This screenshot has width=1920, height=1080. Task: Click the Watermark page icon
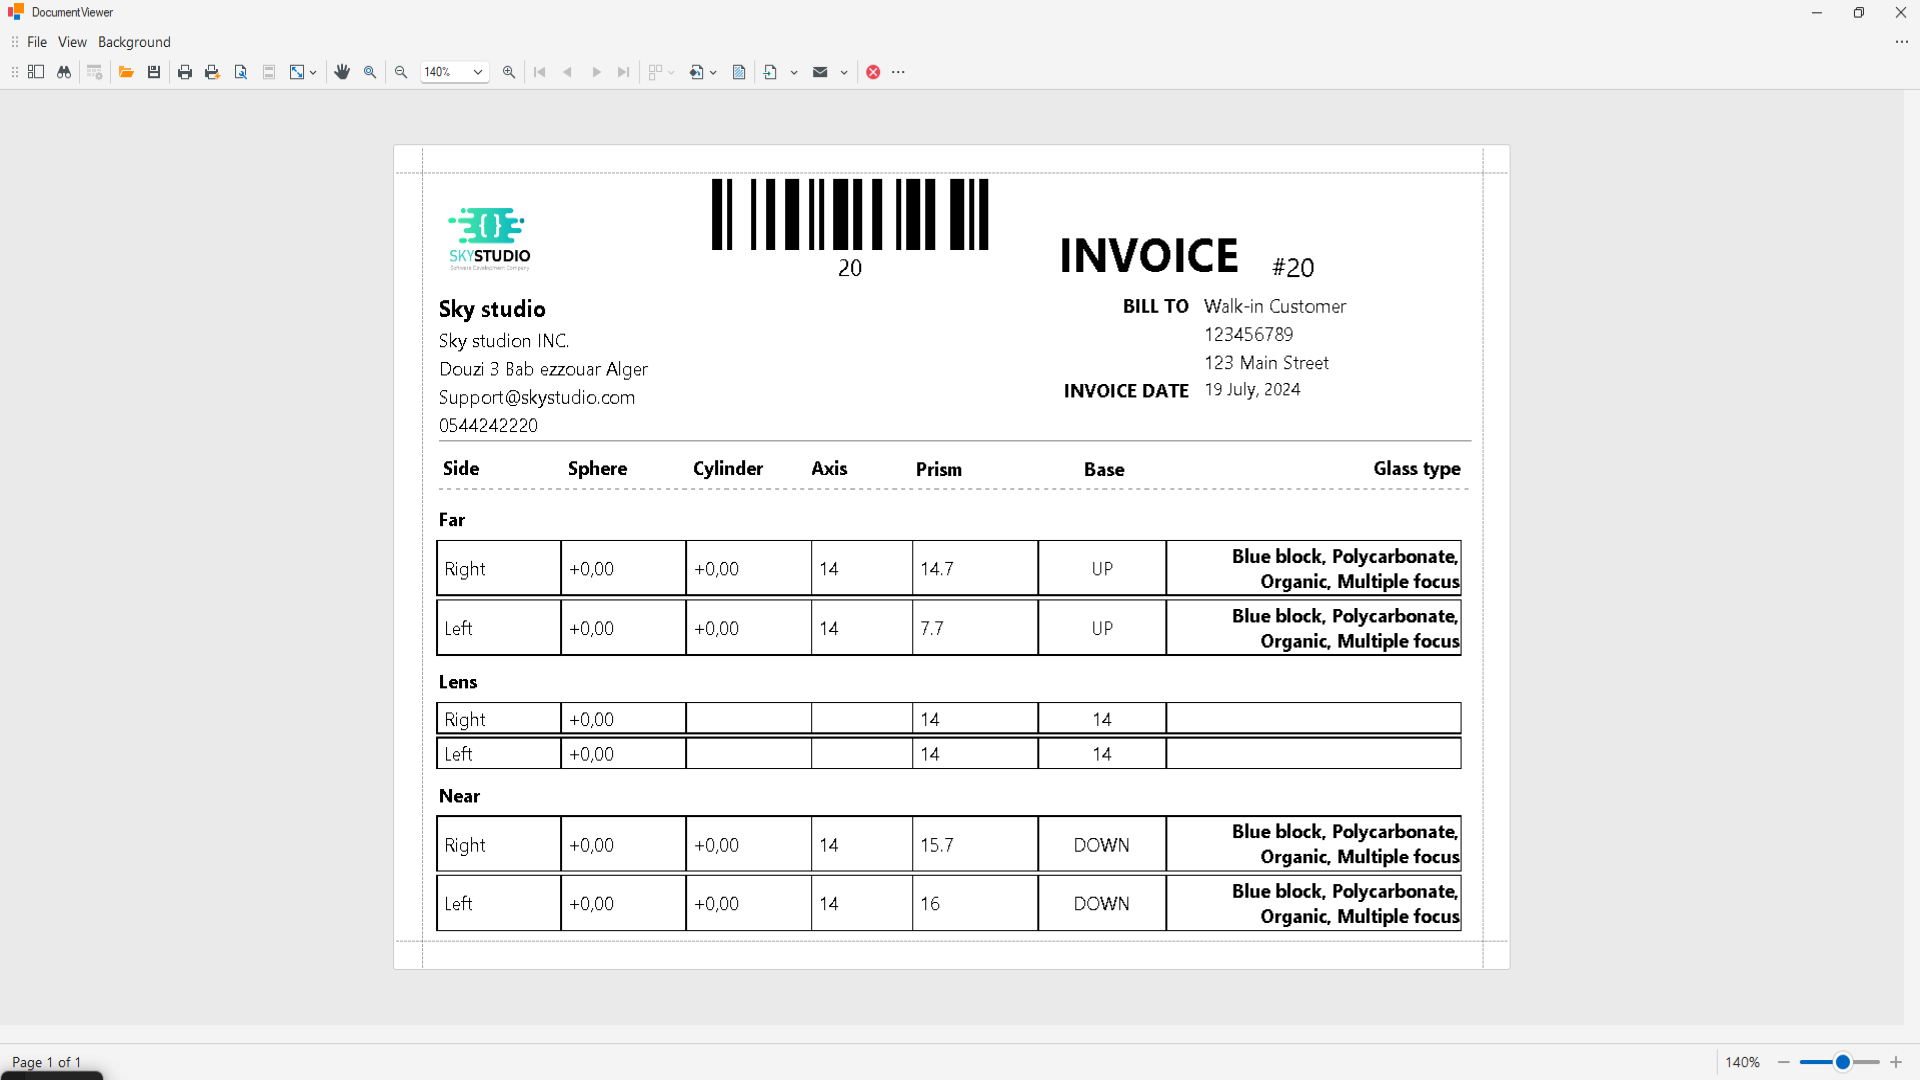(739, 72)
